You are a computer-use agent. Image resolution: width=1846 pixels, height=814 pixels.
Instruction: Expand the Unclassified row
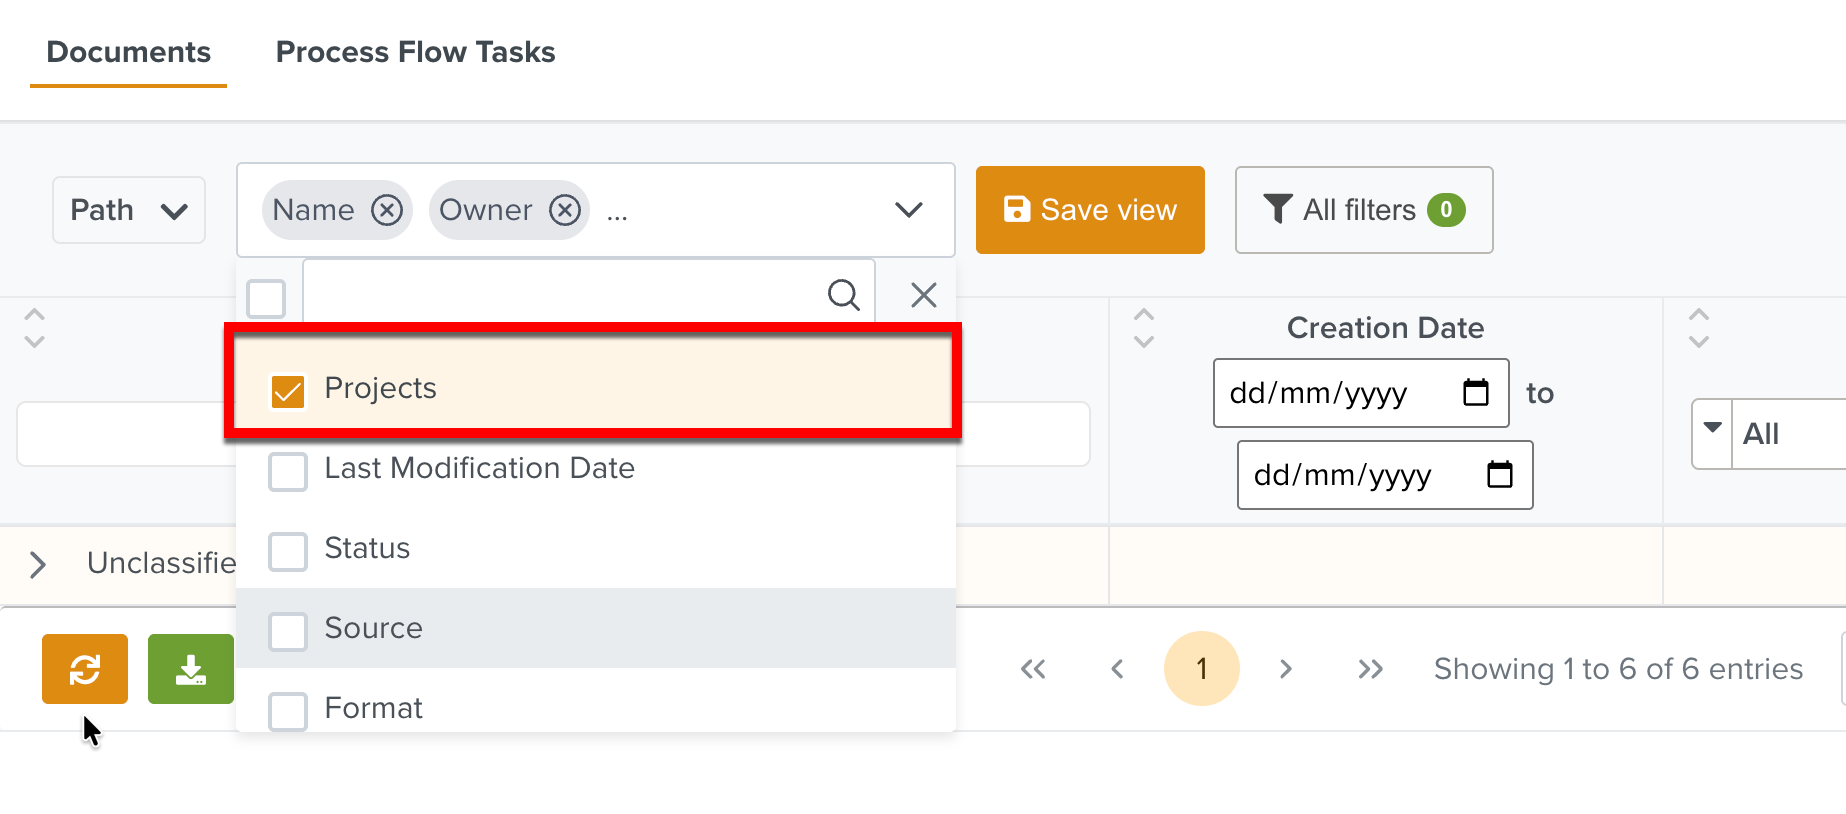38,565
